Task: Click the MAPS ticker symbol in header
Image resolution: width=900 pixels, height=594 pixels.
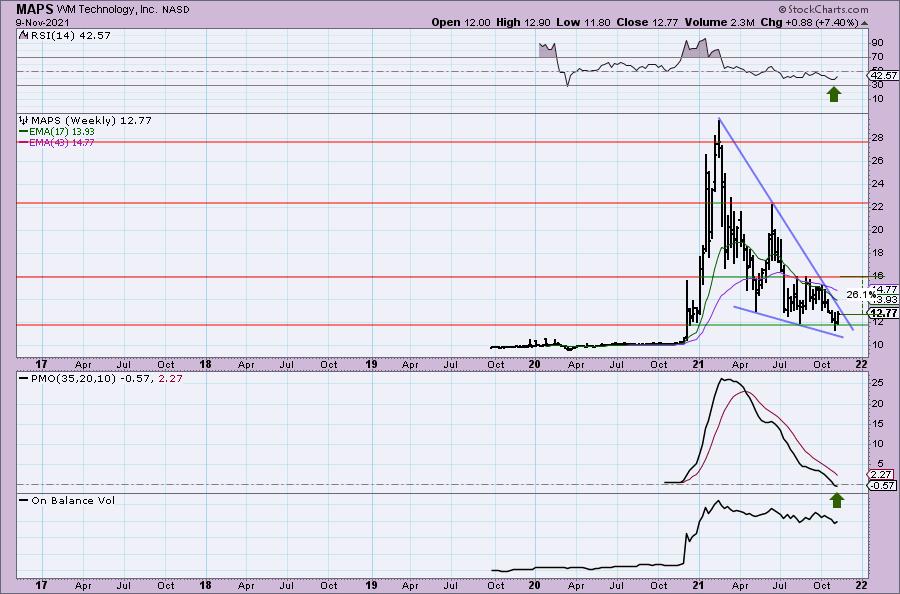Action: click(35, 9)
